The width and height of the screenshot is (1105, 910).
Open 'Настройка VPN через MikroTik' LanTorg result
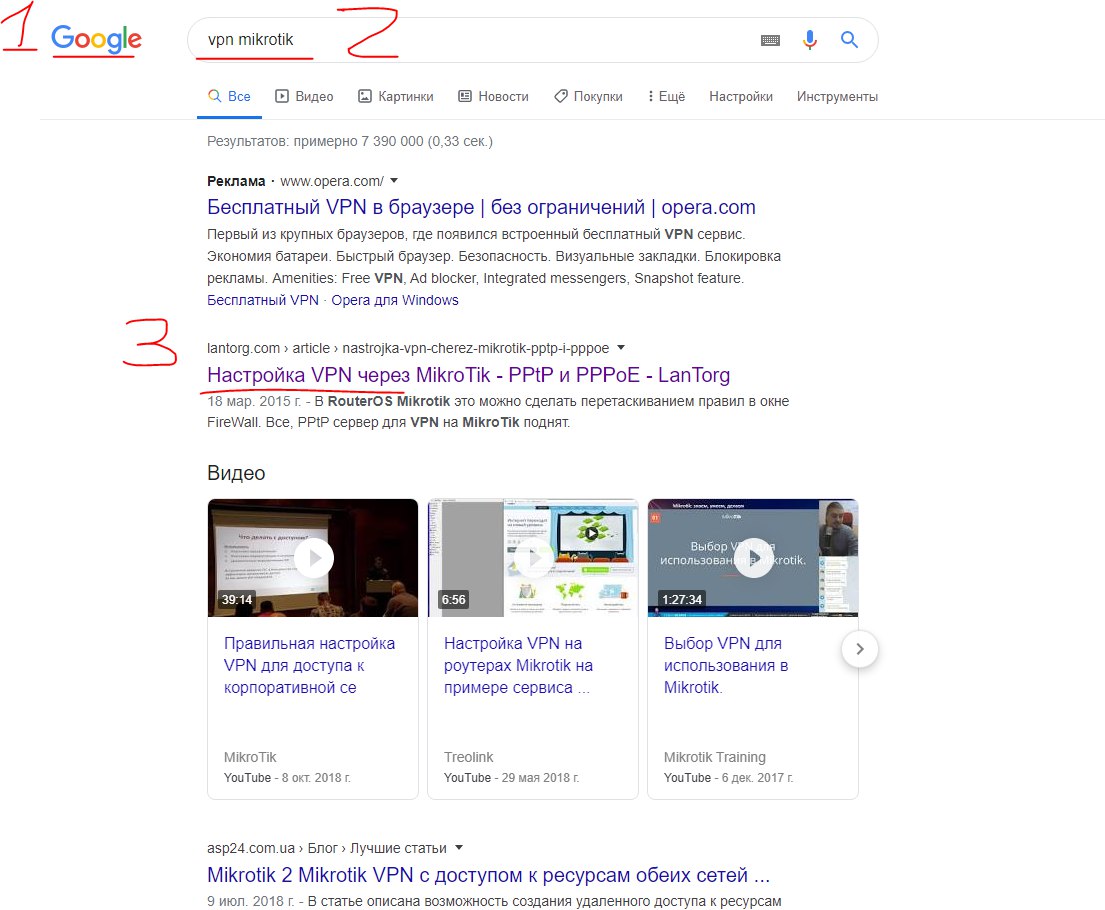click(x=469, y=375)
